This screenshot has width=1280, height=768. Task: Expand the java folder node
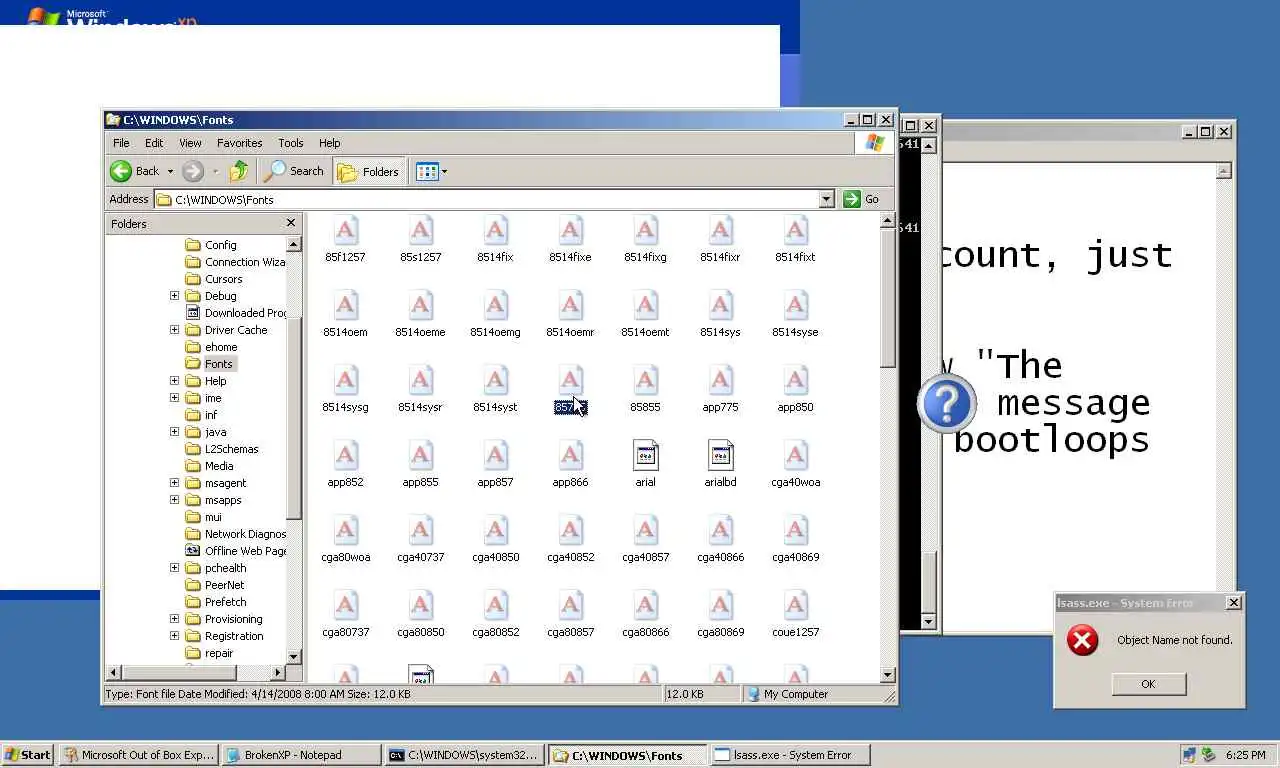[174, 432]
